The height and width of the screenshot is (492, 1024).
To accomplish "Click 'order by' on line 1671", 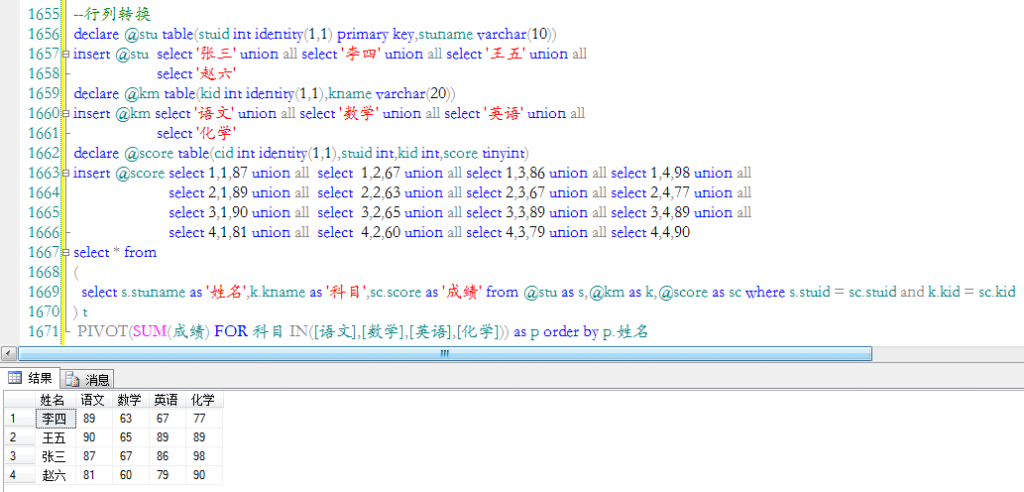I will 571,332.
